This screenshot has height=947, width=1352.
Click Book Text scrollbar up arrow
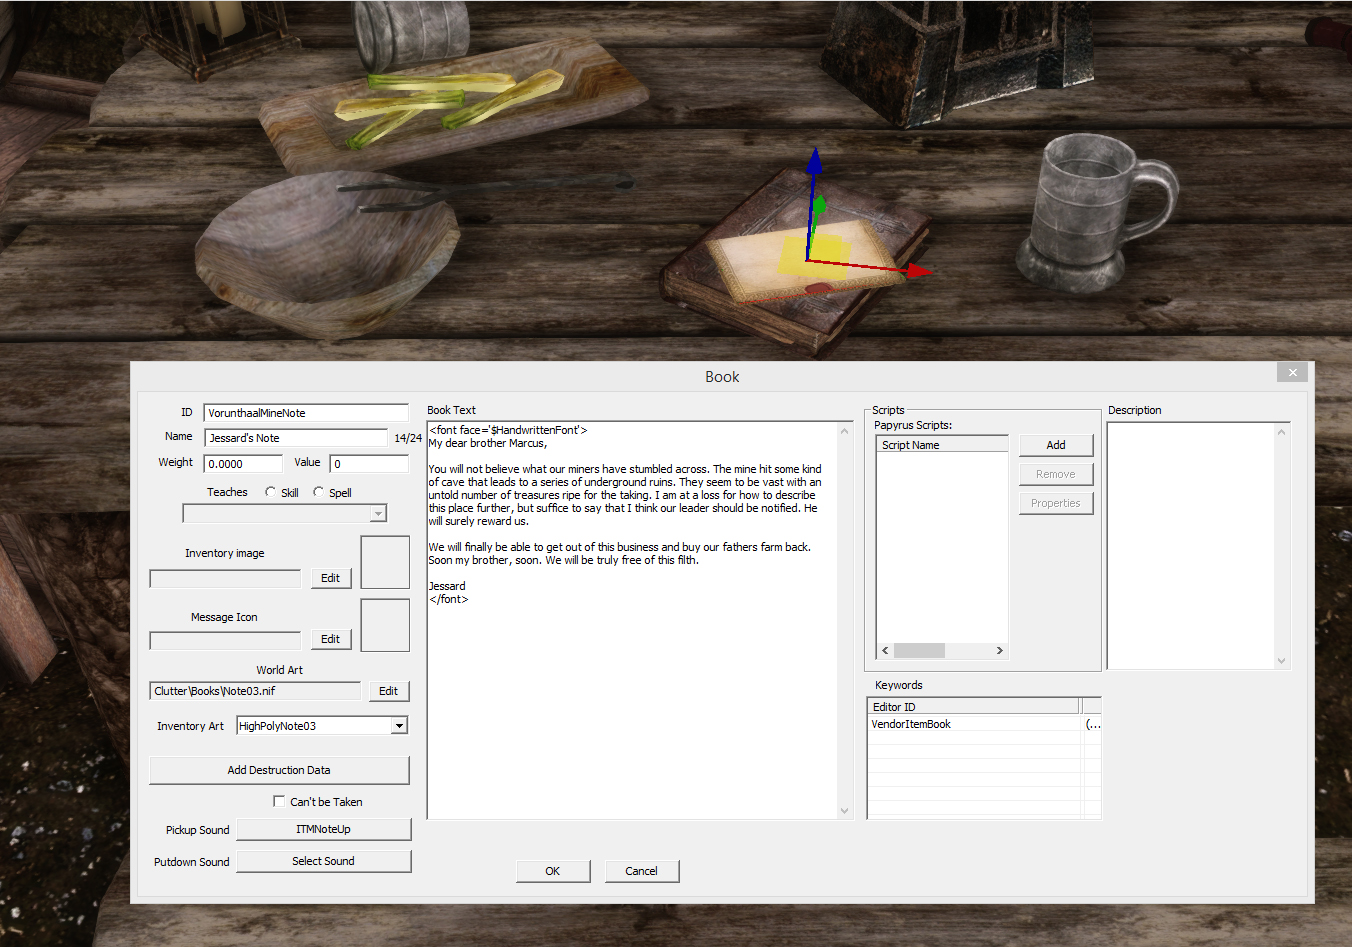pyautogui.click(x=844, y=431)
